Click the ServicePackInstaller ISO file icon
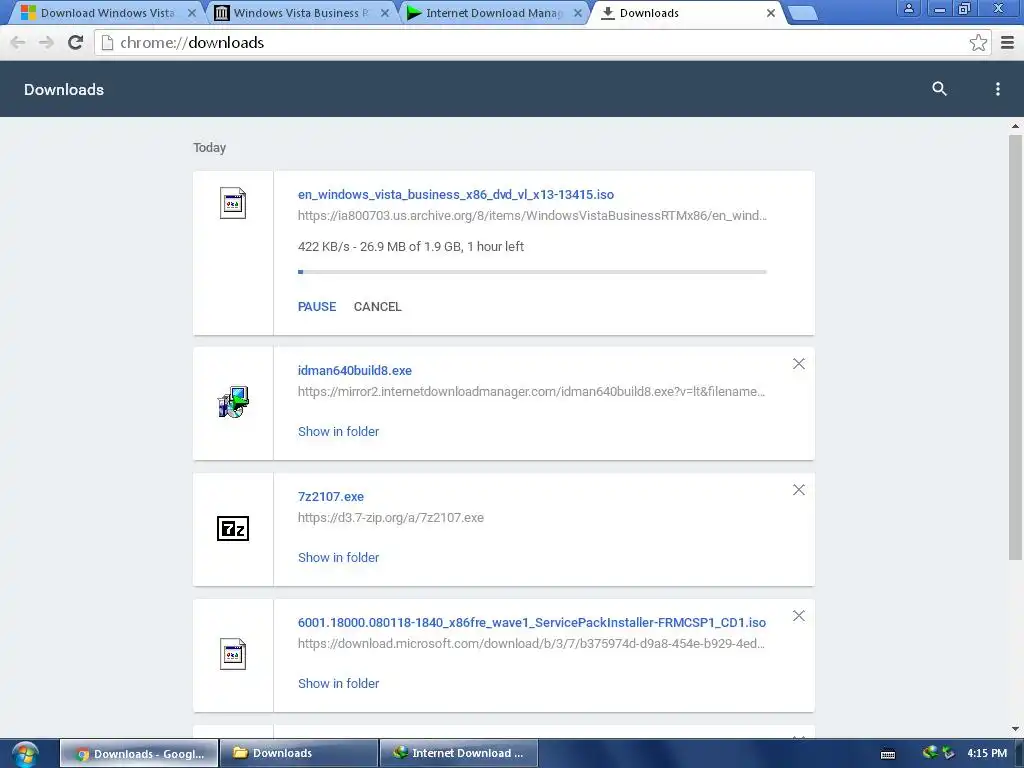1024x768 pixels. point(233,654)
